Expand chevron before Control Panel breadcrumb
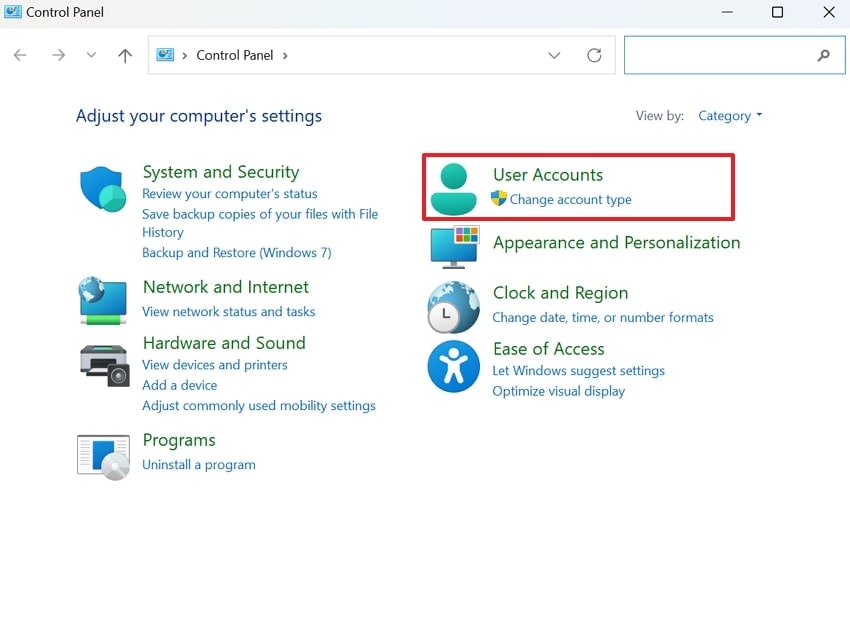The image size is (850, 625). tap(184, 55)
